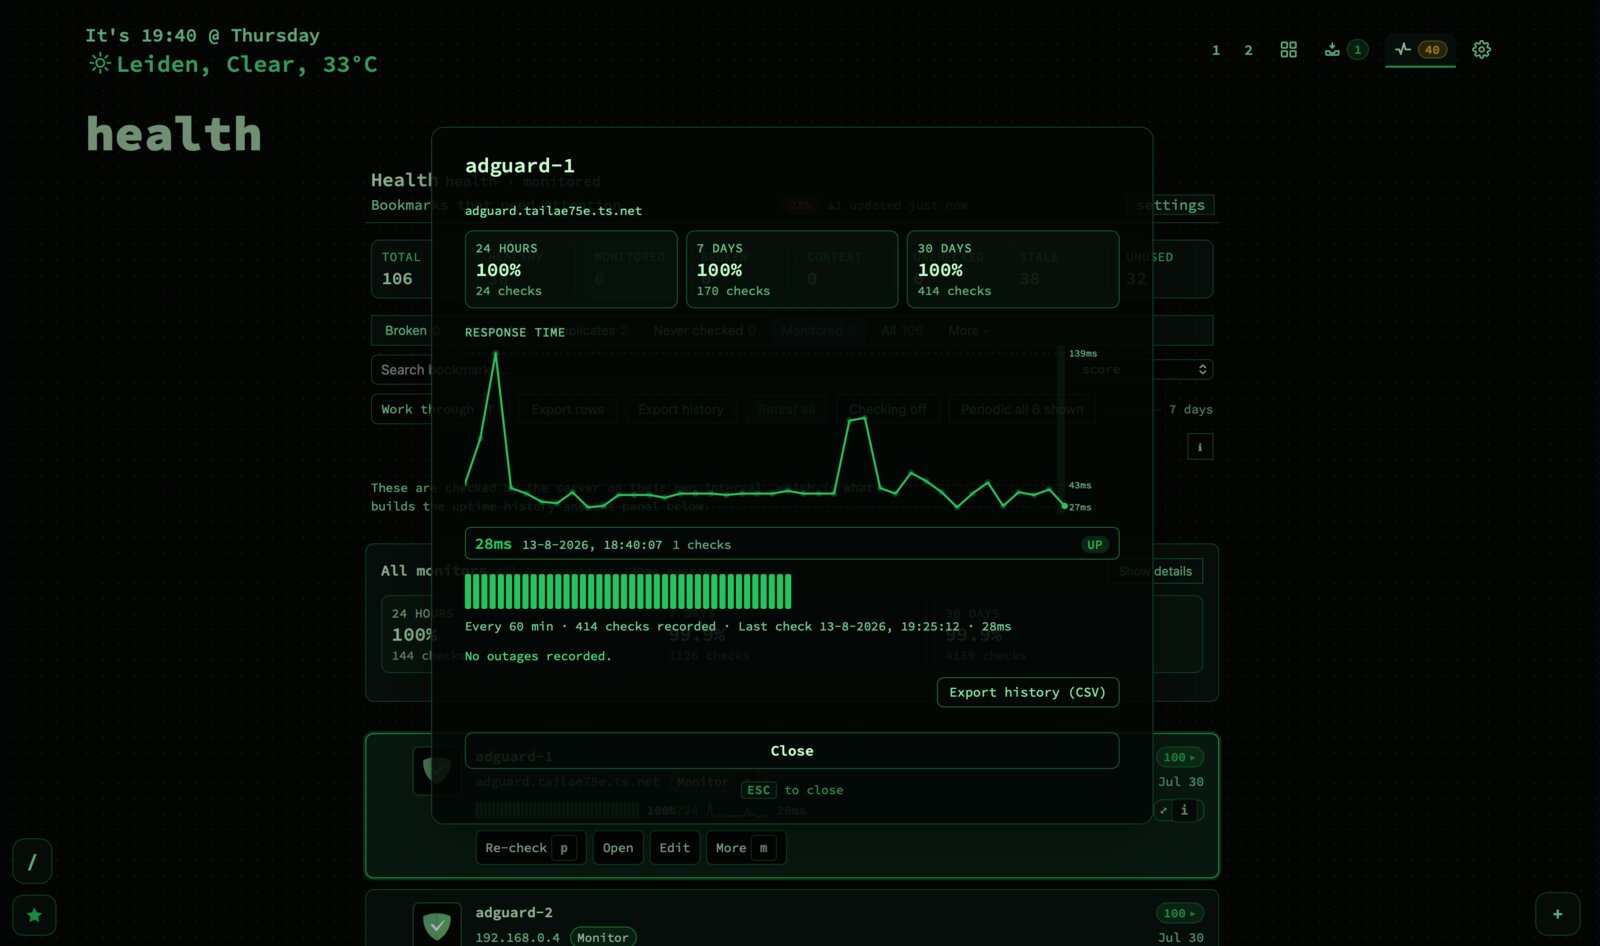Click the Close button in the adguard-1 dialog
The height and width of the screenshot is (946, 1600).
pyautogui.click(x=792, y=751)
